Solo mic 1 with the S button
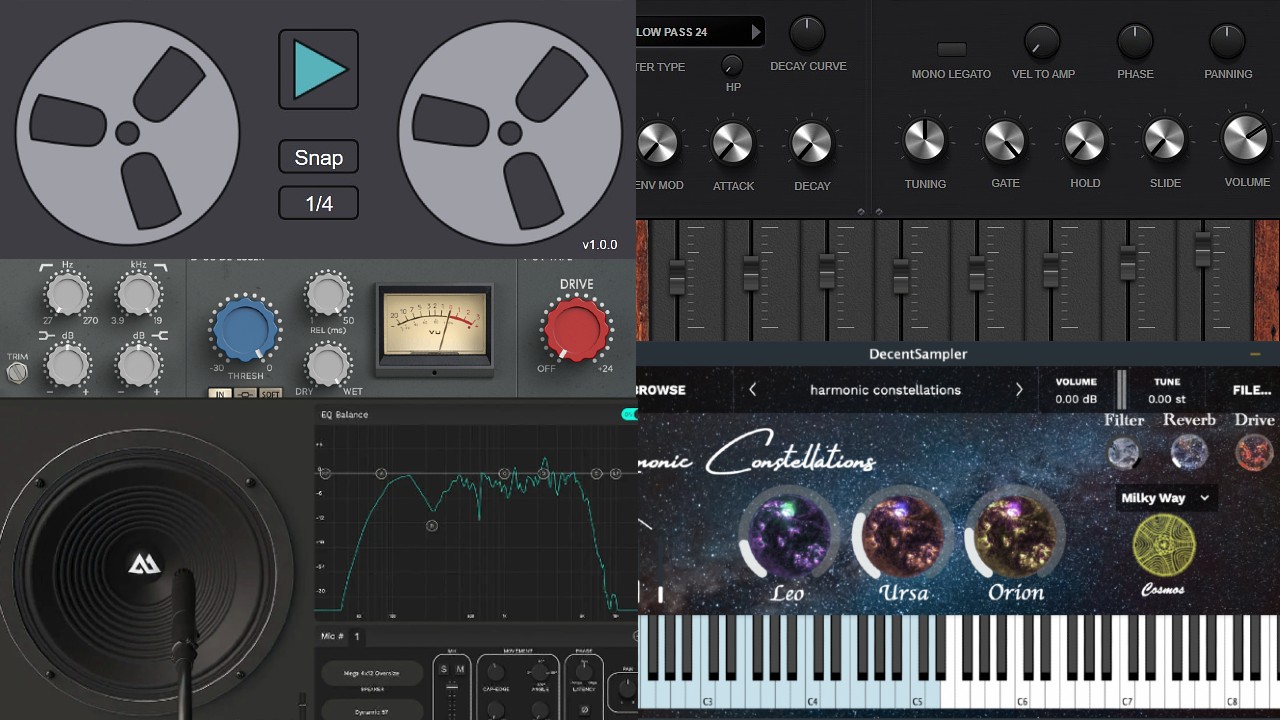The height and width of the screenshot is (720, 1280). pyautogui.click(x=446, y=669)
